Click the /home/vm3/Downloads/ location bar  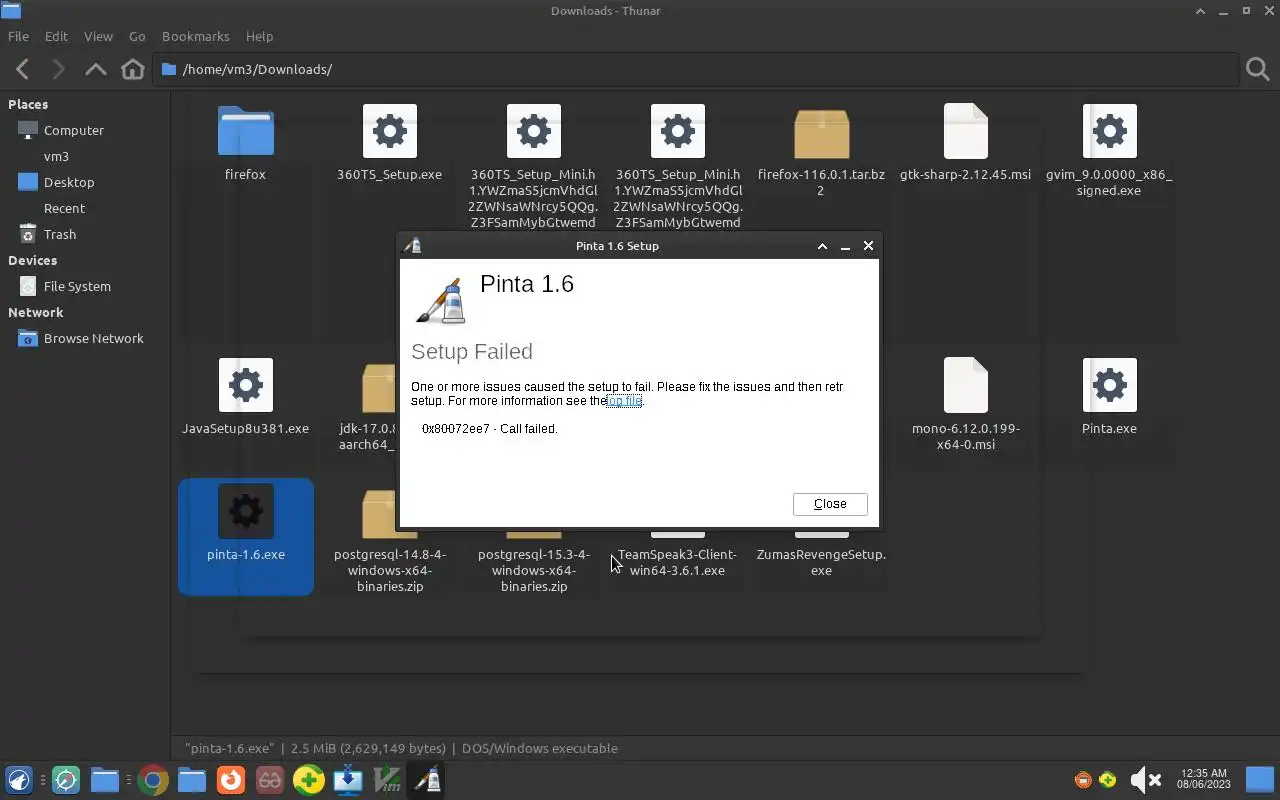(x=696, y=69)
